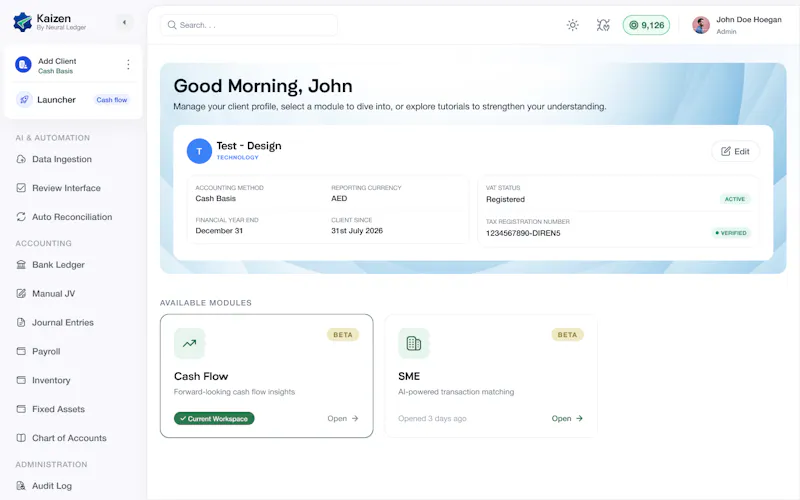The height and width of the screenshot is (500, 800).
Task: Click the AED reporting currency value
Action: click(339, 198)
